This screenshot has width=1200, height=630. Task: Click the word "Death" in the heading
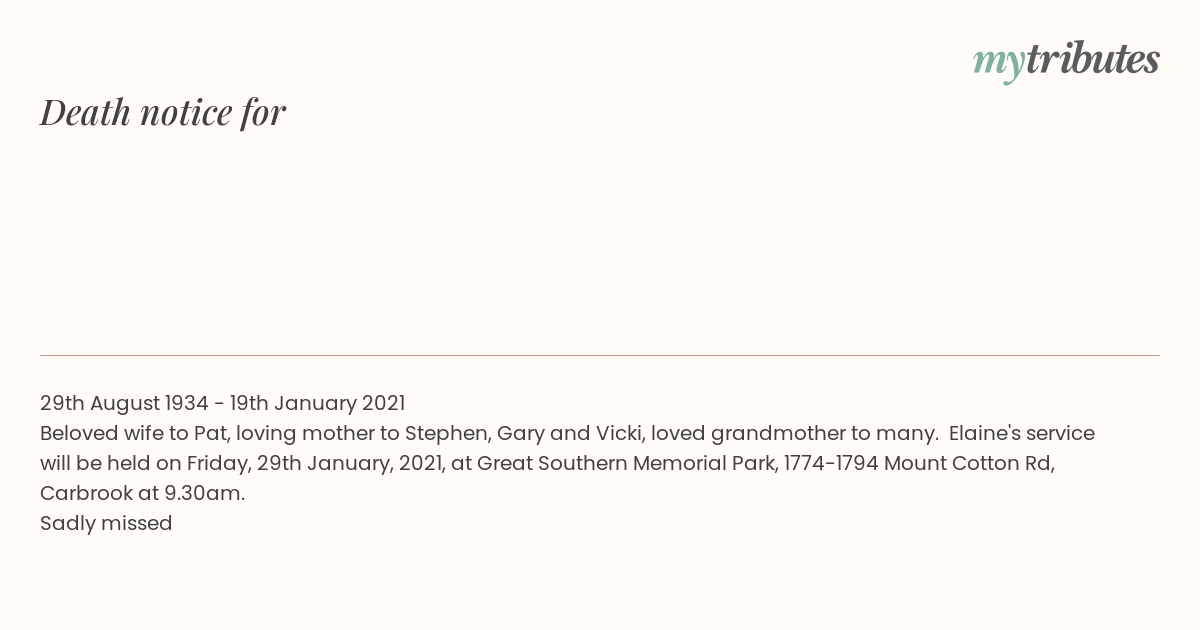pyautogui.click(x=86, y=112)
